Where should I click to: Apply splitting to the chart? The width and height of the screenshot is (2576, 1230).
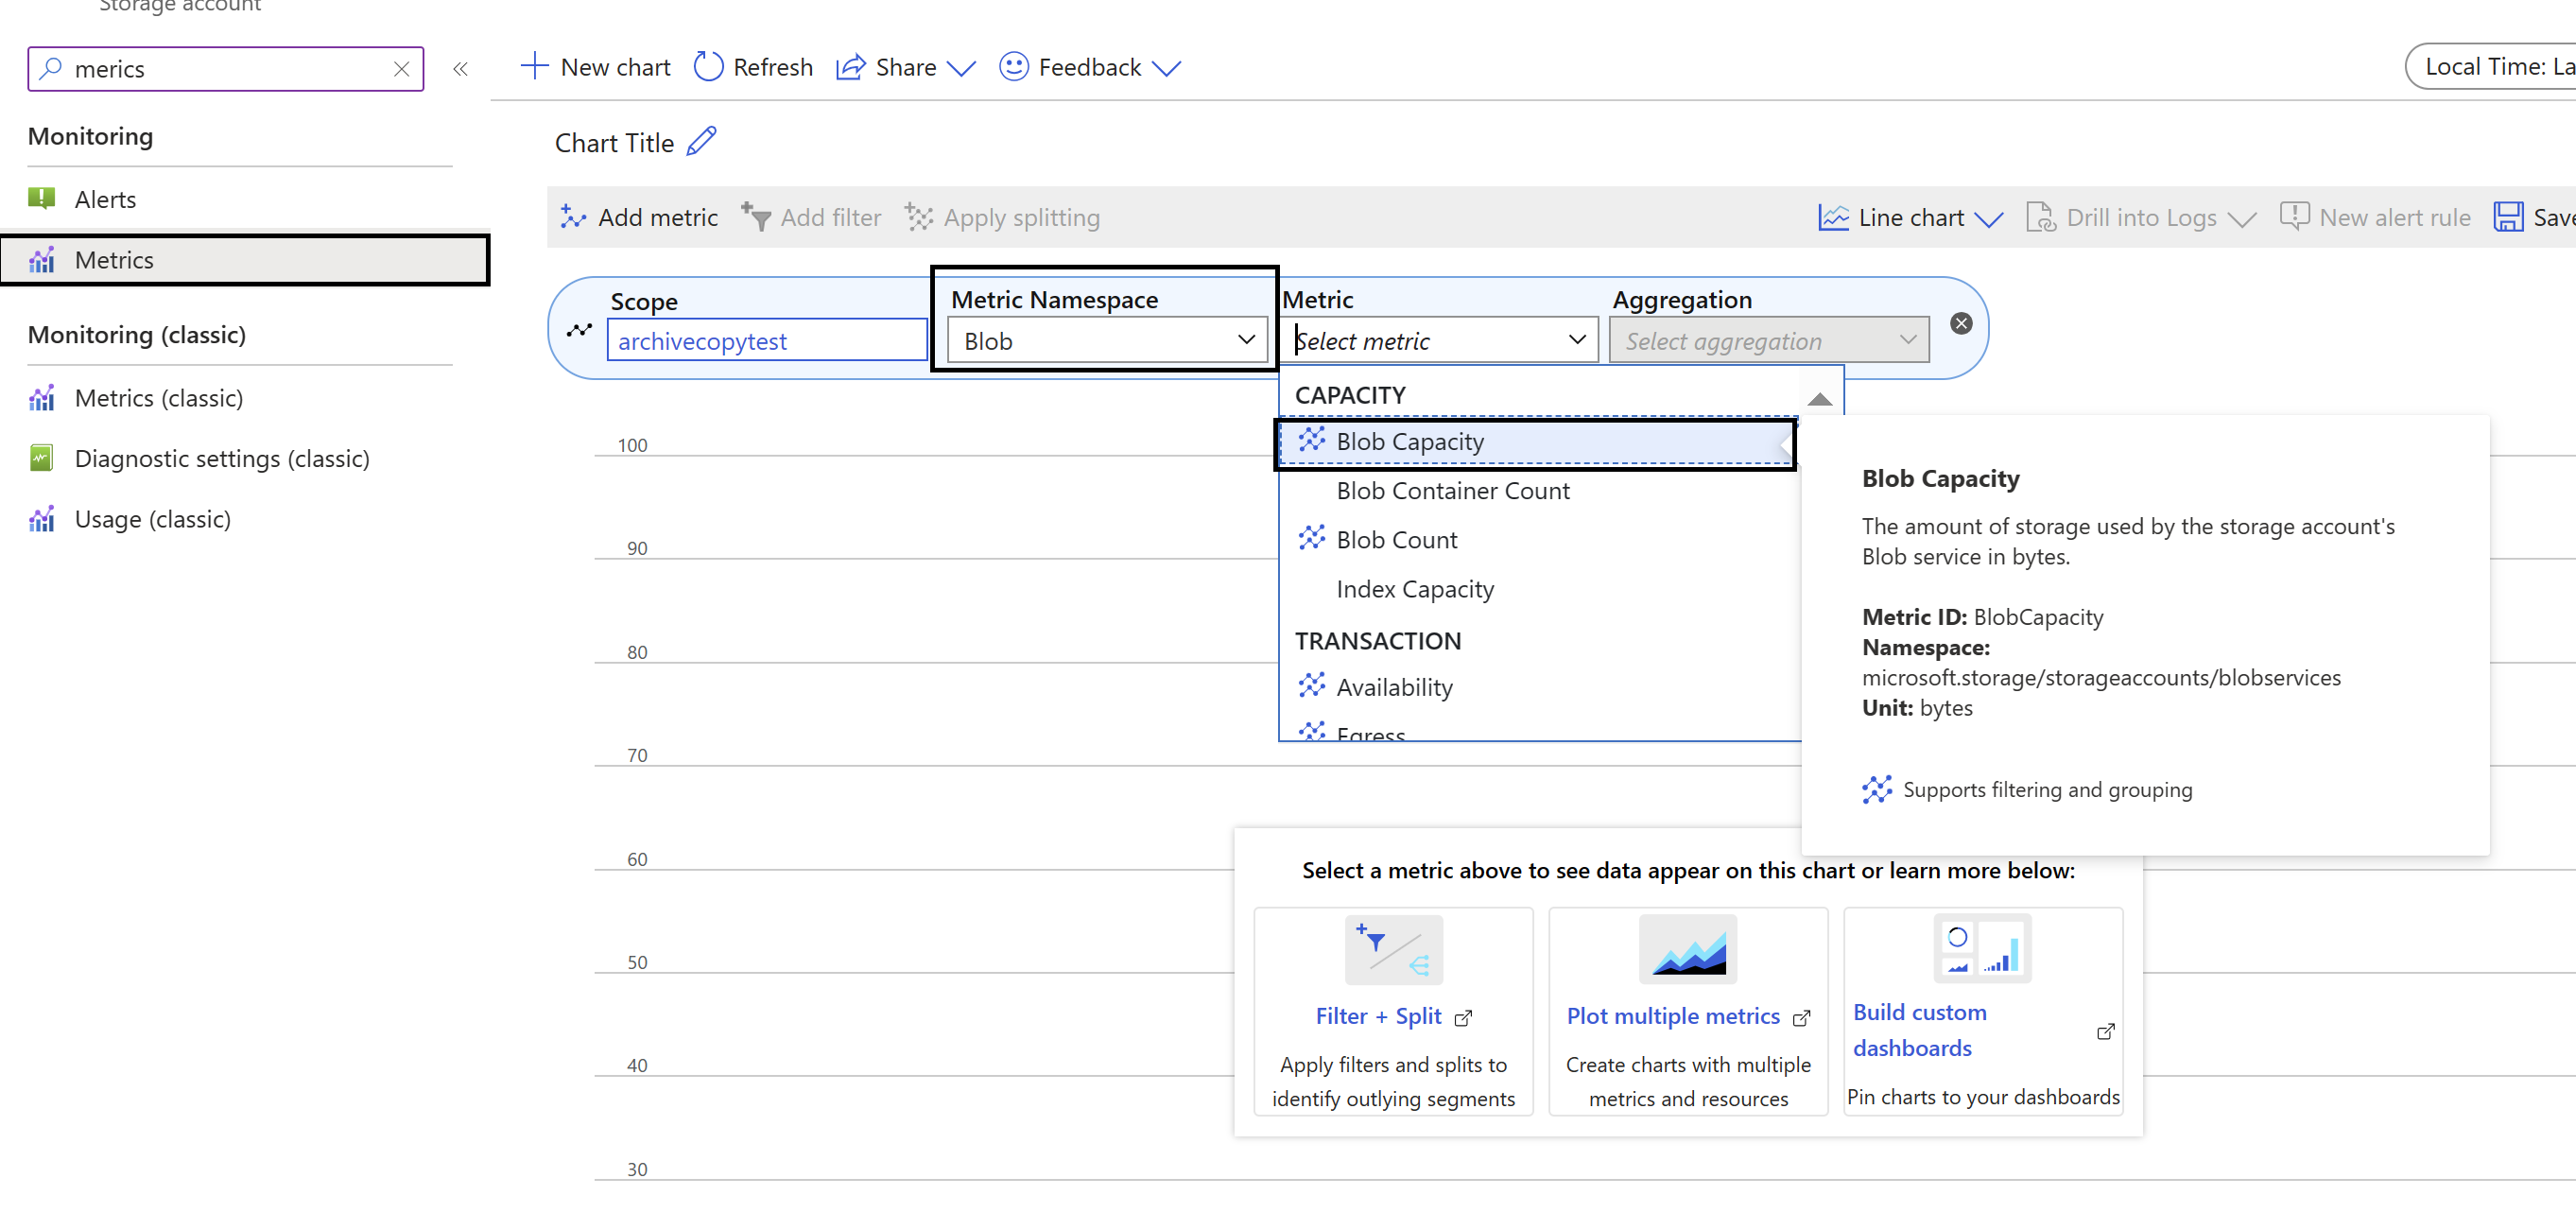[x=1002, y=217]
